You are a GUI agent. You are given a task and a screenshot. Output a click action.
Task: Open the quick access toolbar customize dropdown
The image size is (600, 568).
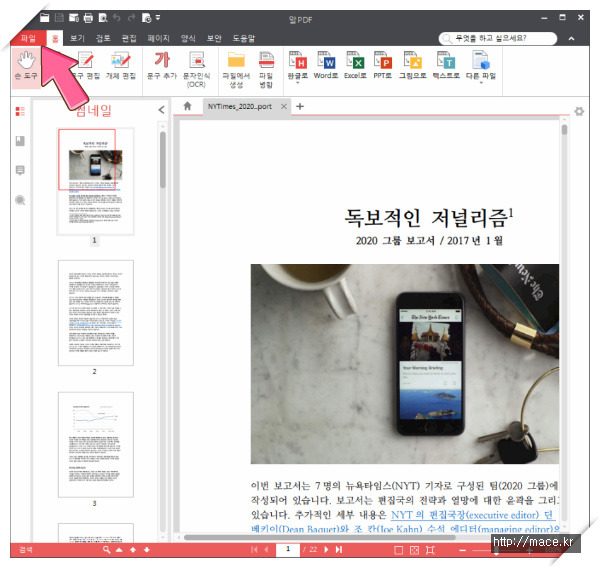158,17
